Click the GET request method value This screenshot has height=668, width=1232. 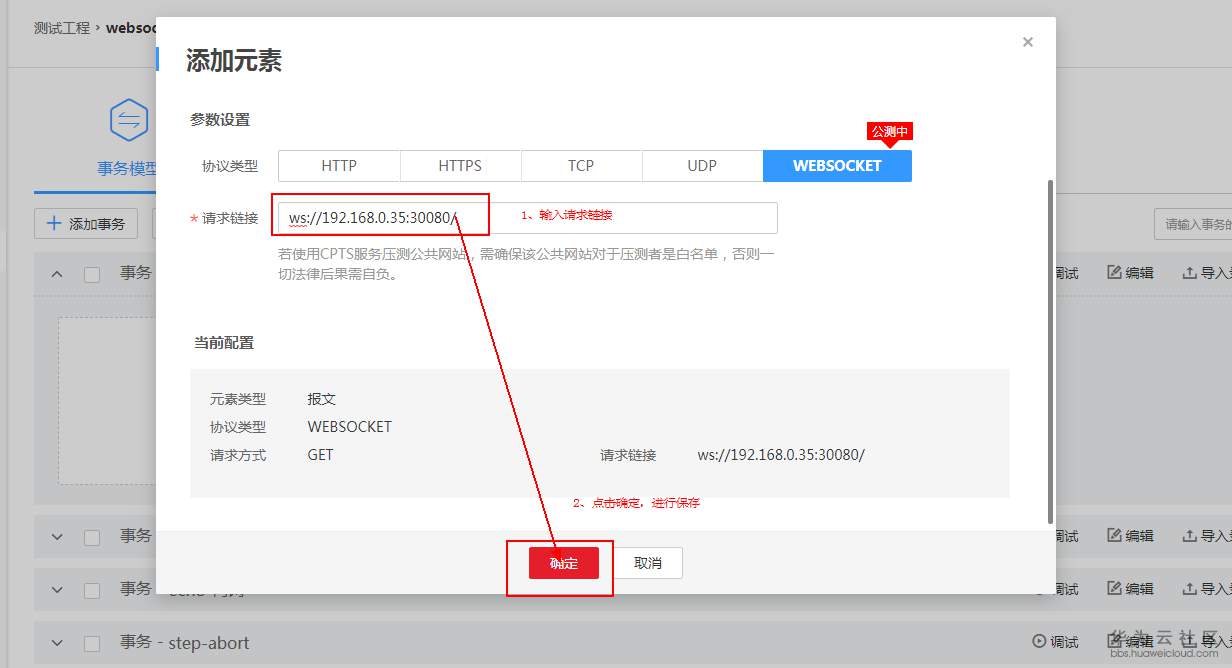(x=320, y=454)
